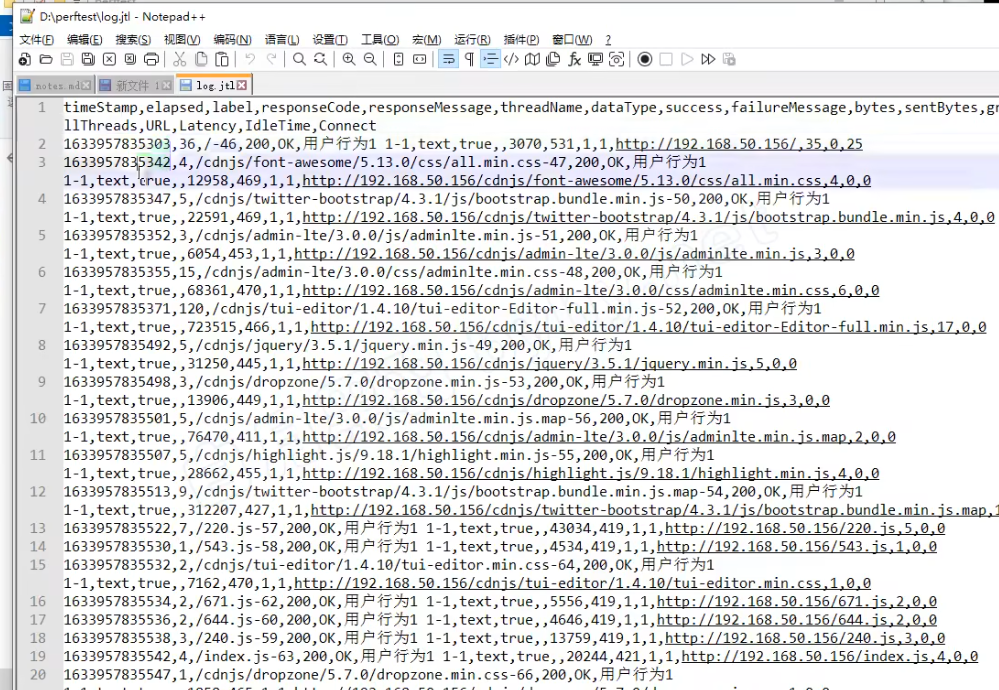Open the Function List fx icon
This screenshot has width=999, height=690.
coord(574,59)
